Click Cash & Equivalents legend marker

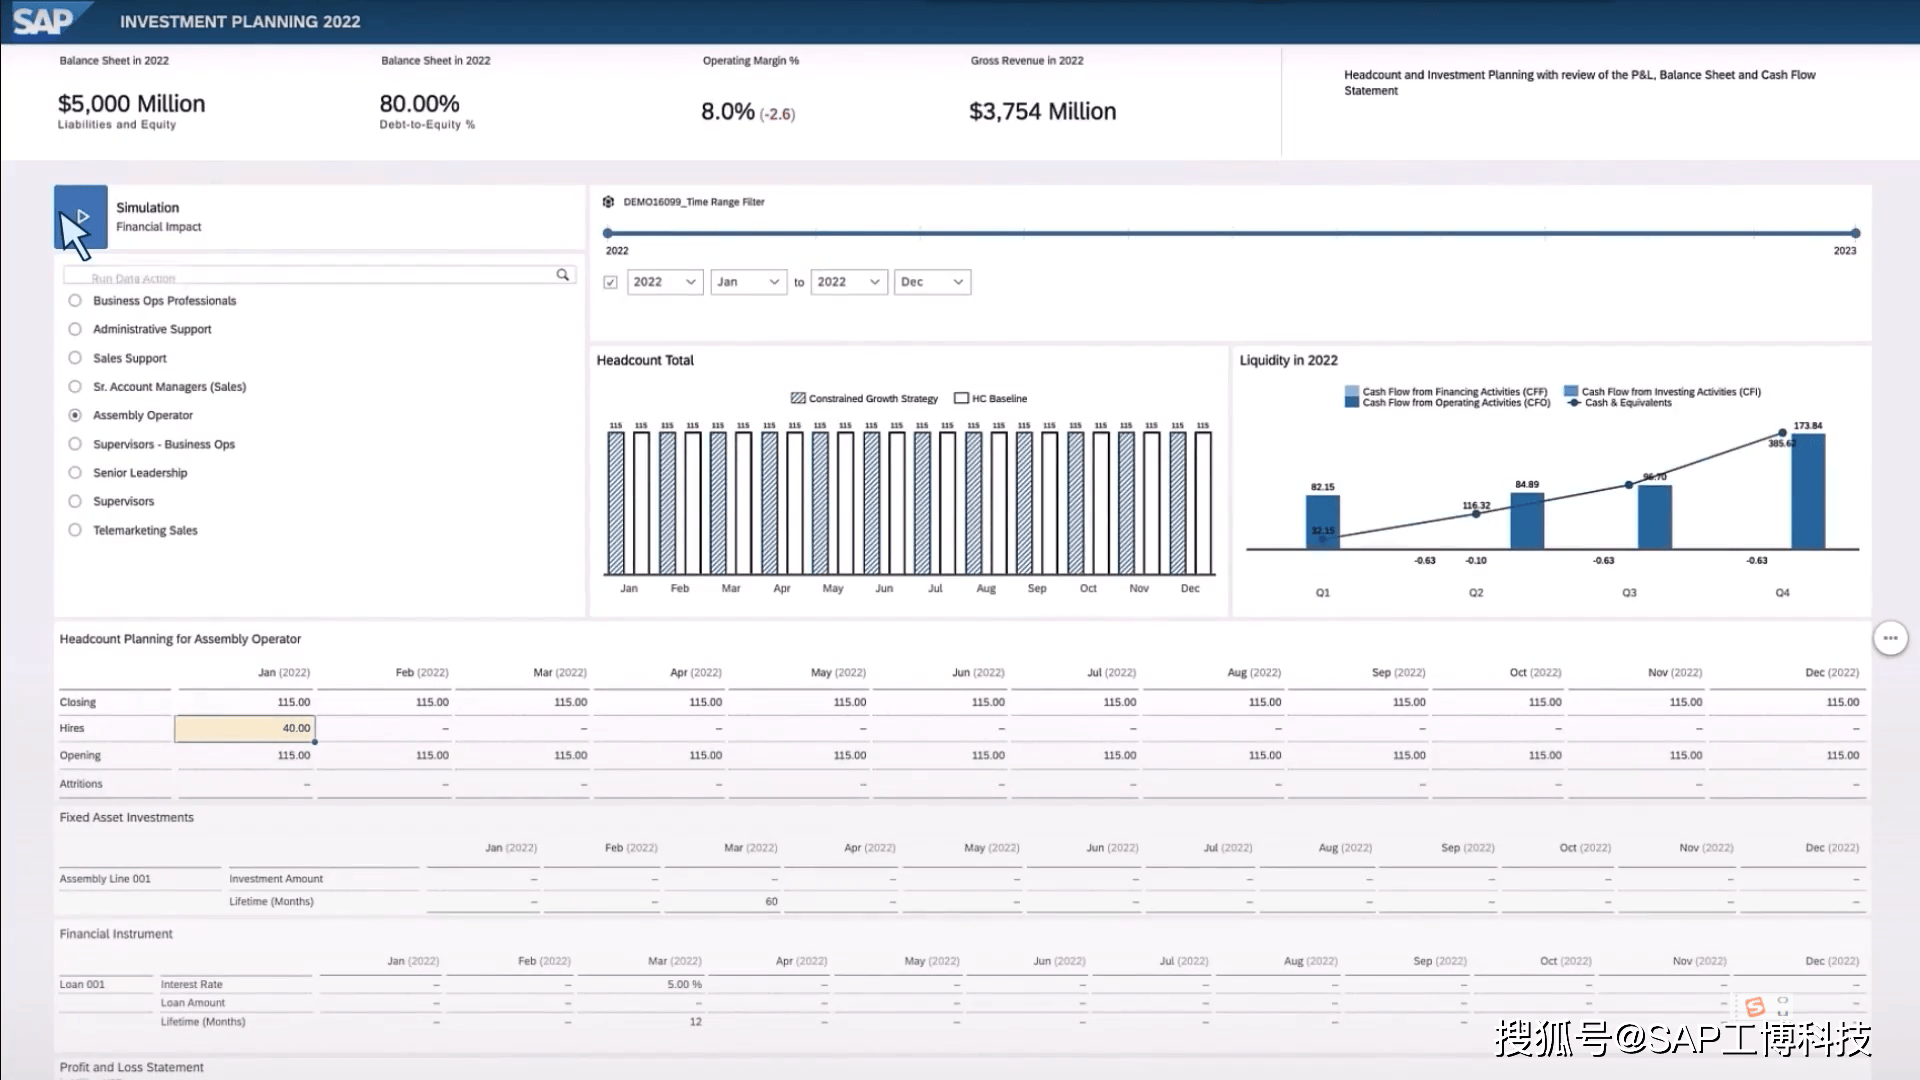[x=1574, y=403]
